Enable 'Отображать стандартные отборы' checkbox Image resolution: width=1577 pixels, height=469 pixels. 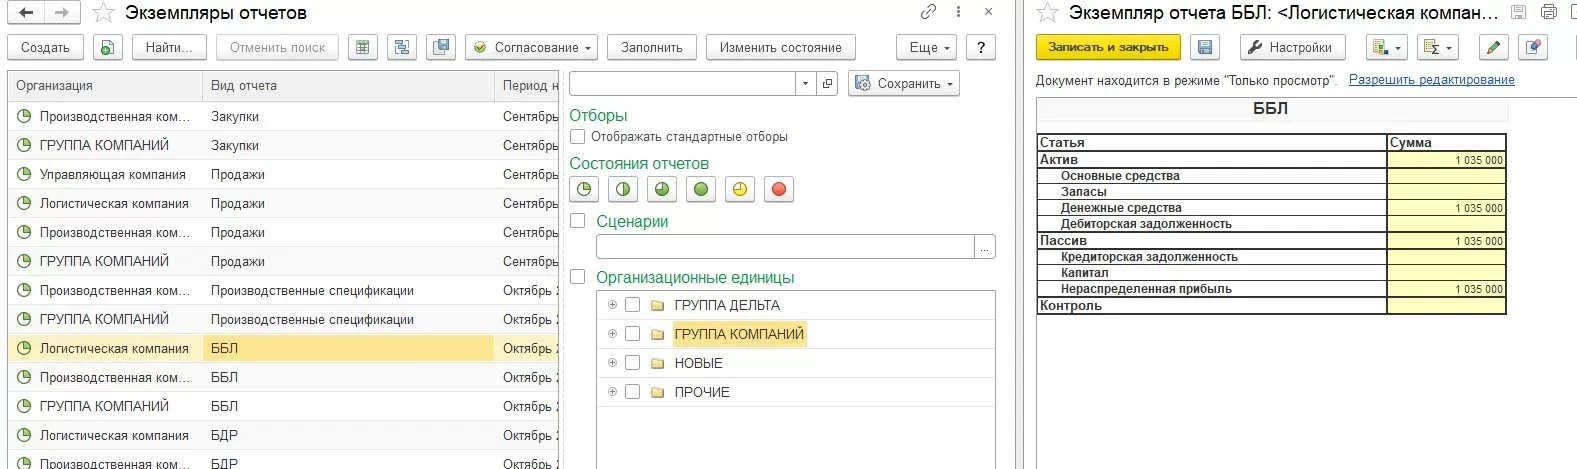[x=577, y=137]
